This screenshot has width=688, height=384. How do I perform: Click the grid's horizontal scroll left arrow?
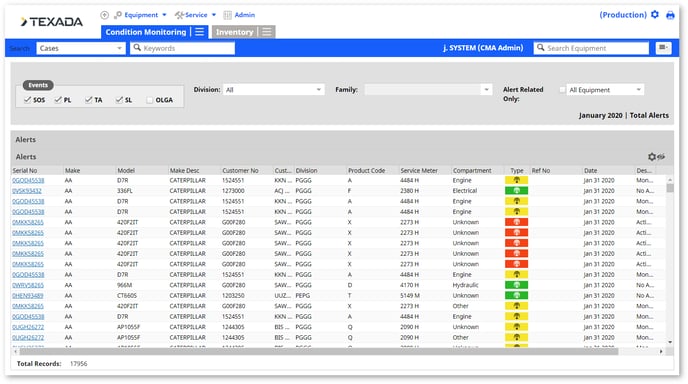tap(16, 352)
